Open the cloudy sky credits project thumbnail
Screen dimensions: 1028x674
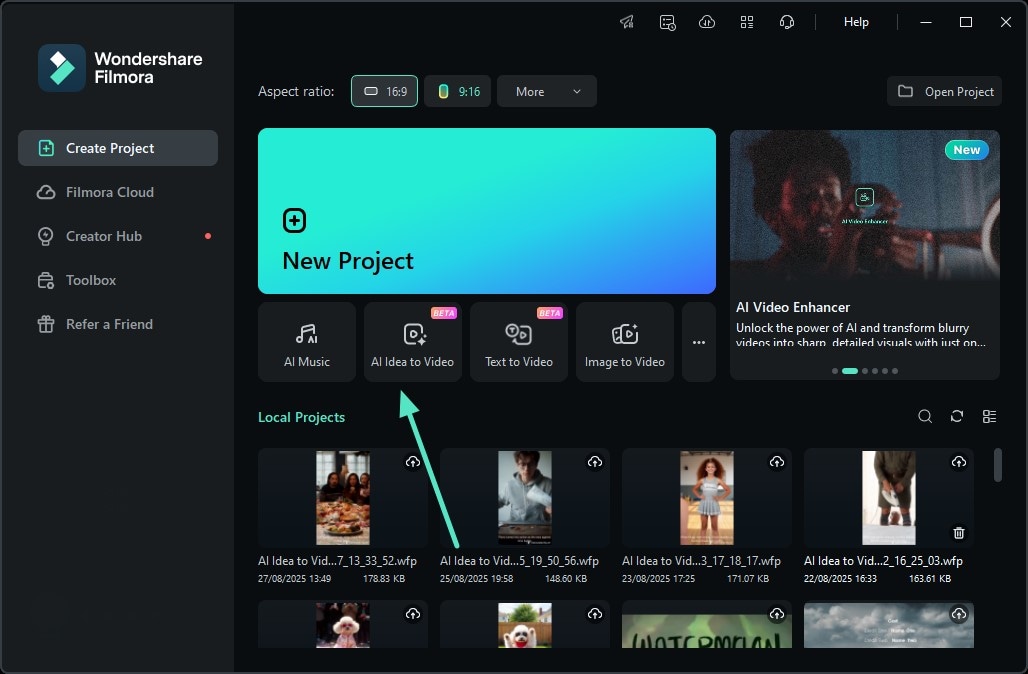click(888, 625)
